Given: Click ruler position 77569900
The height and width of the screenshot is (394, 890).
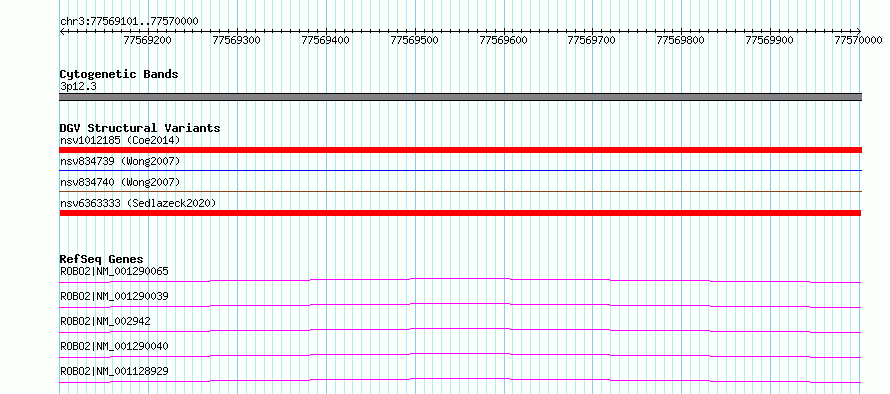Looking at the screenshot, I should (770, 40).
